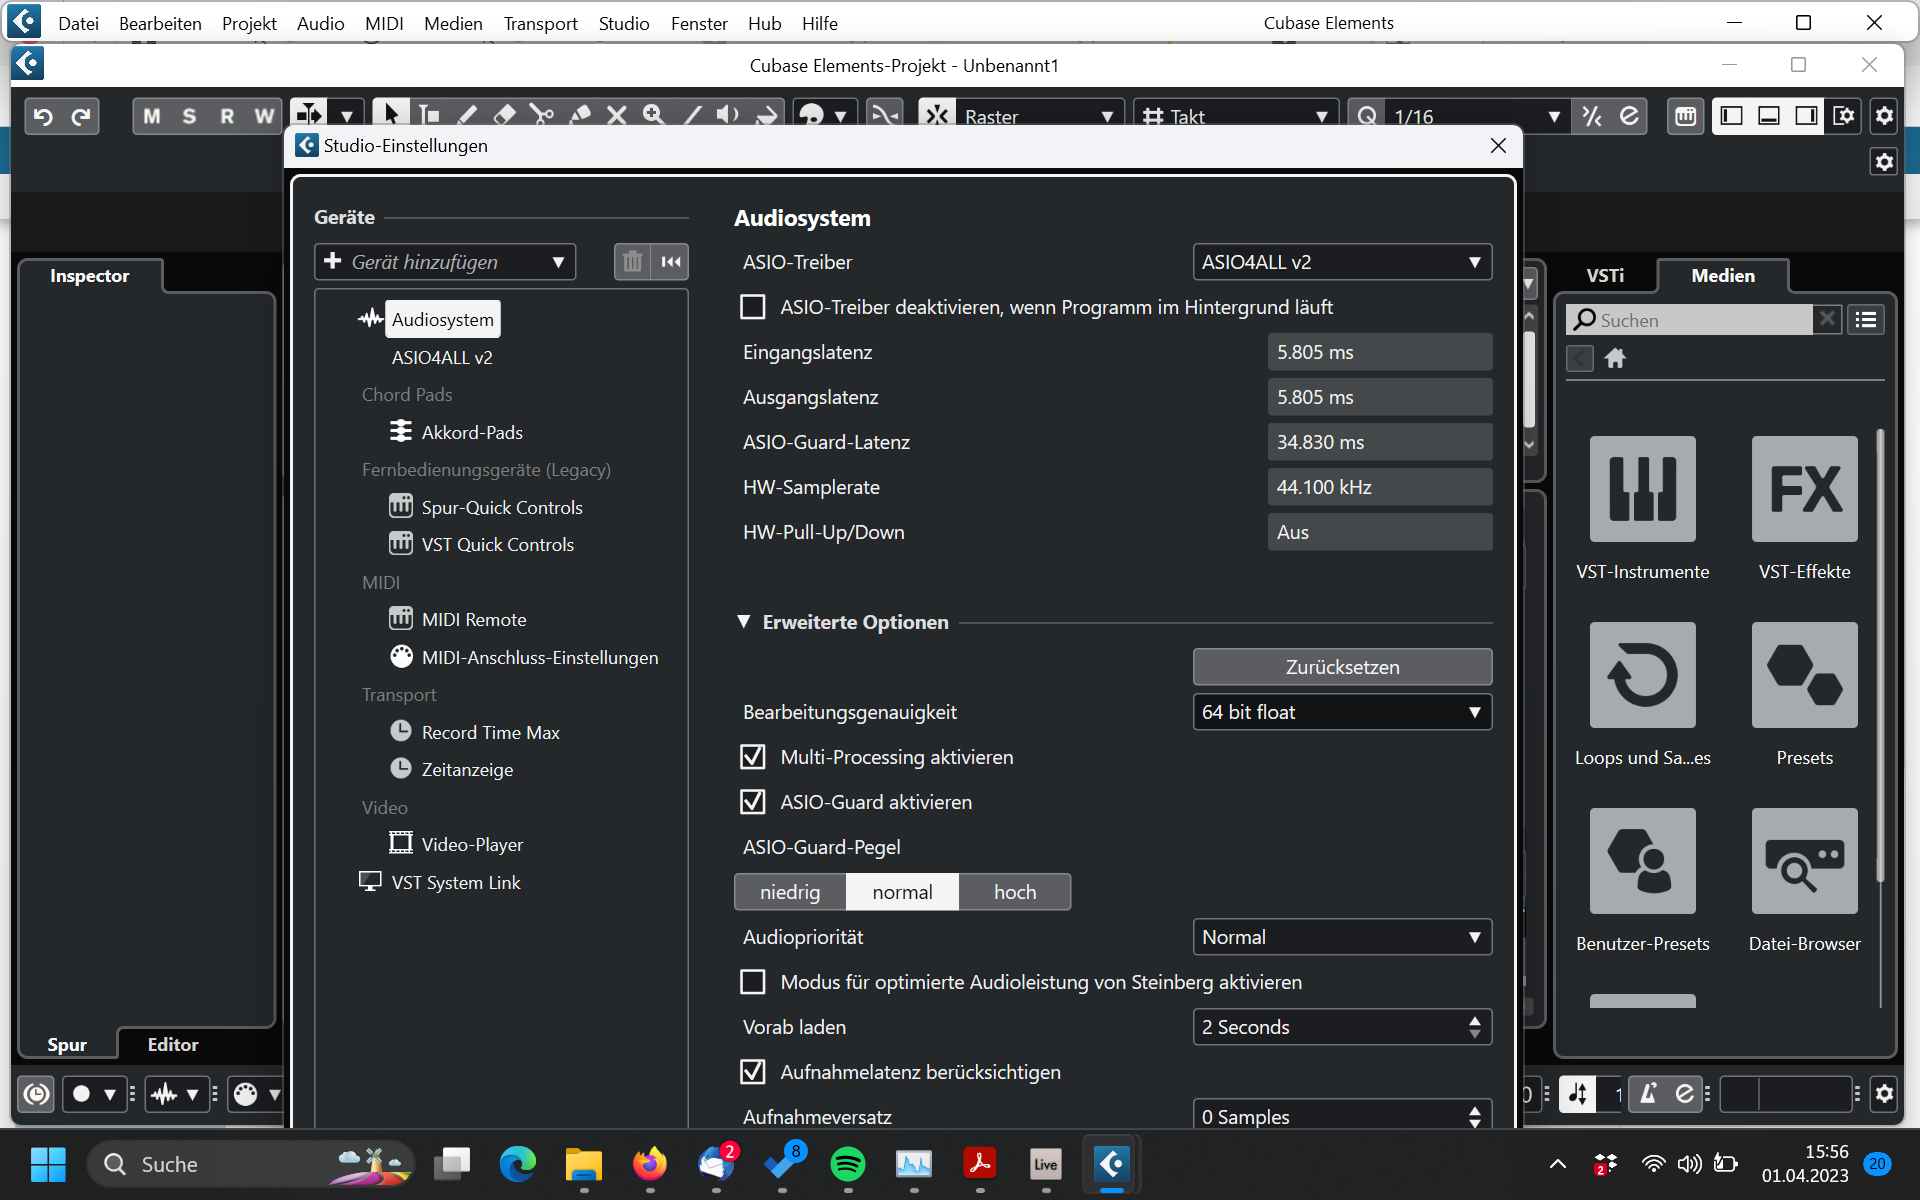Redo the last action in toolbar
Viewport: 1920px width, 1200px height.
tap(81, 116)
